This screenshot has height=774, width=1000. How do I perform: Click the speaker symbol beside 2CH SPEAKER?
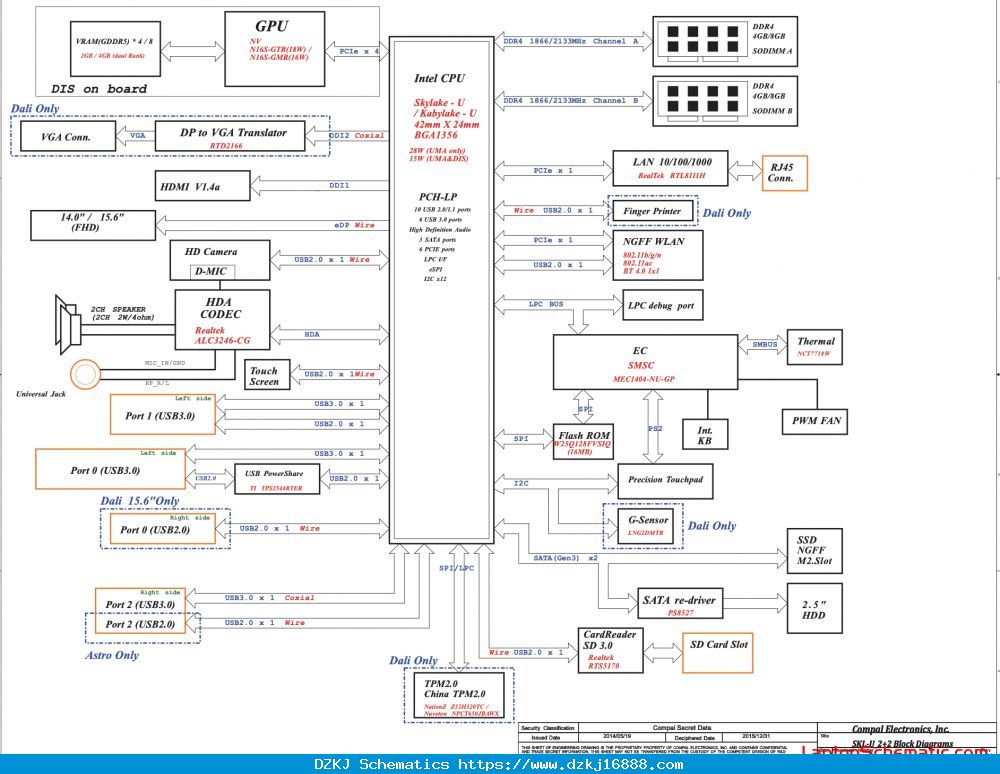[68, 325]
